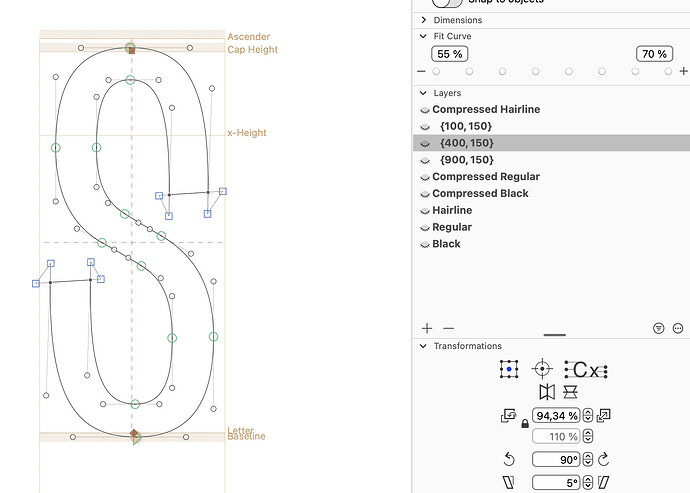Click the transformation origin grid icon
Image resolution: width=690 pixels, height=493 pixels.
(x=509, y=369)
